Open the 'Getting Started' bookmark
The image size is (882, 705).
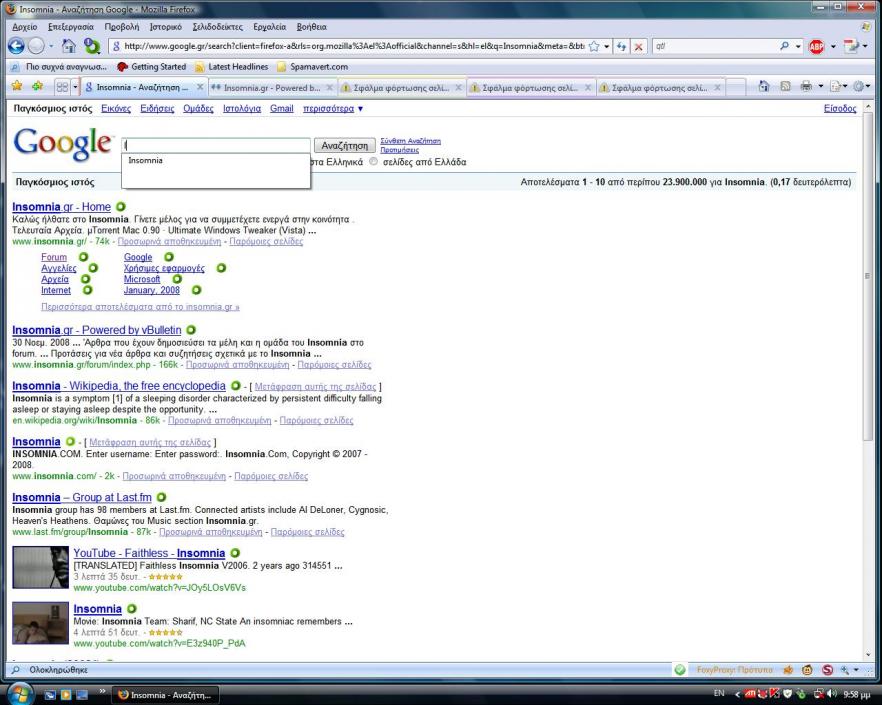(x=151, y=66)
